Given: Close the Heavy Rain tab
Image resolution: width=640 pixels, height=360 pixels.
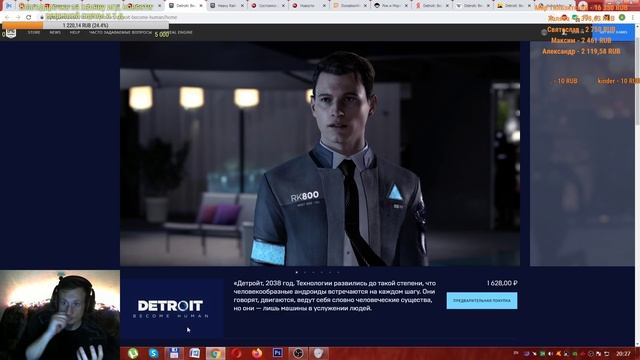Looking at the screenshot, I should tap(242, 6).
